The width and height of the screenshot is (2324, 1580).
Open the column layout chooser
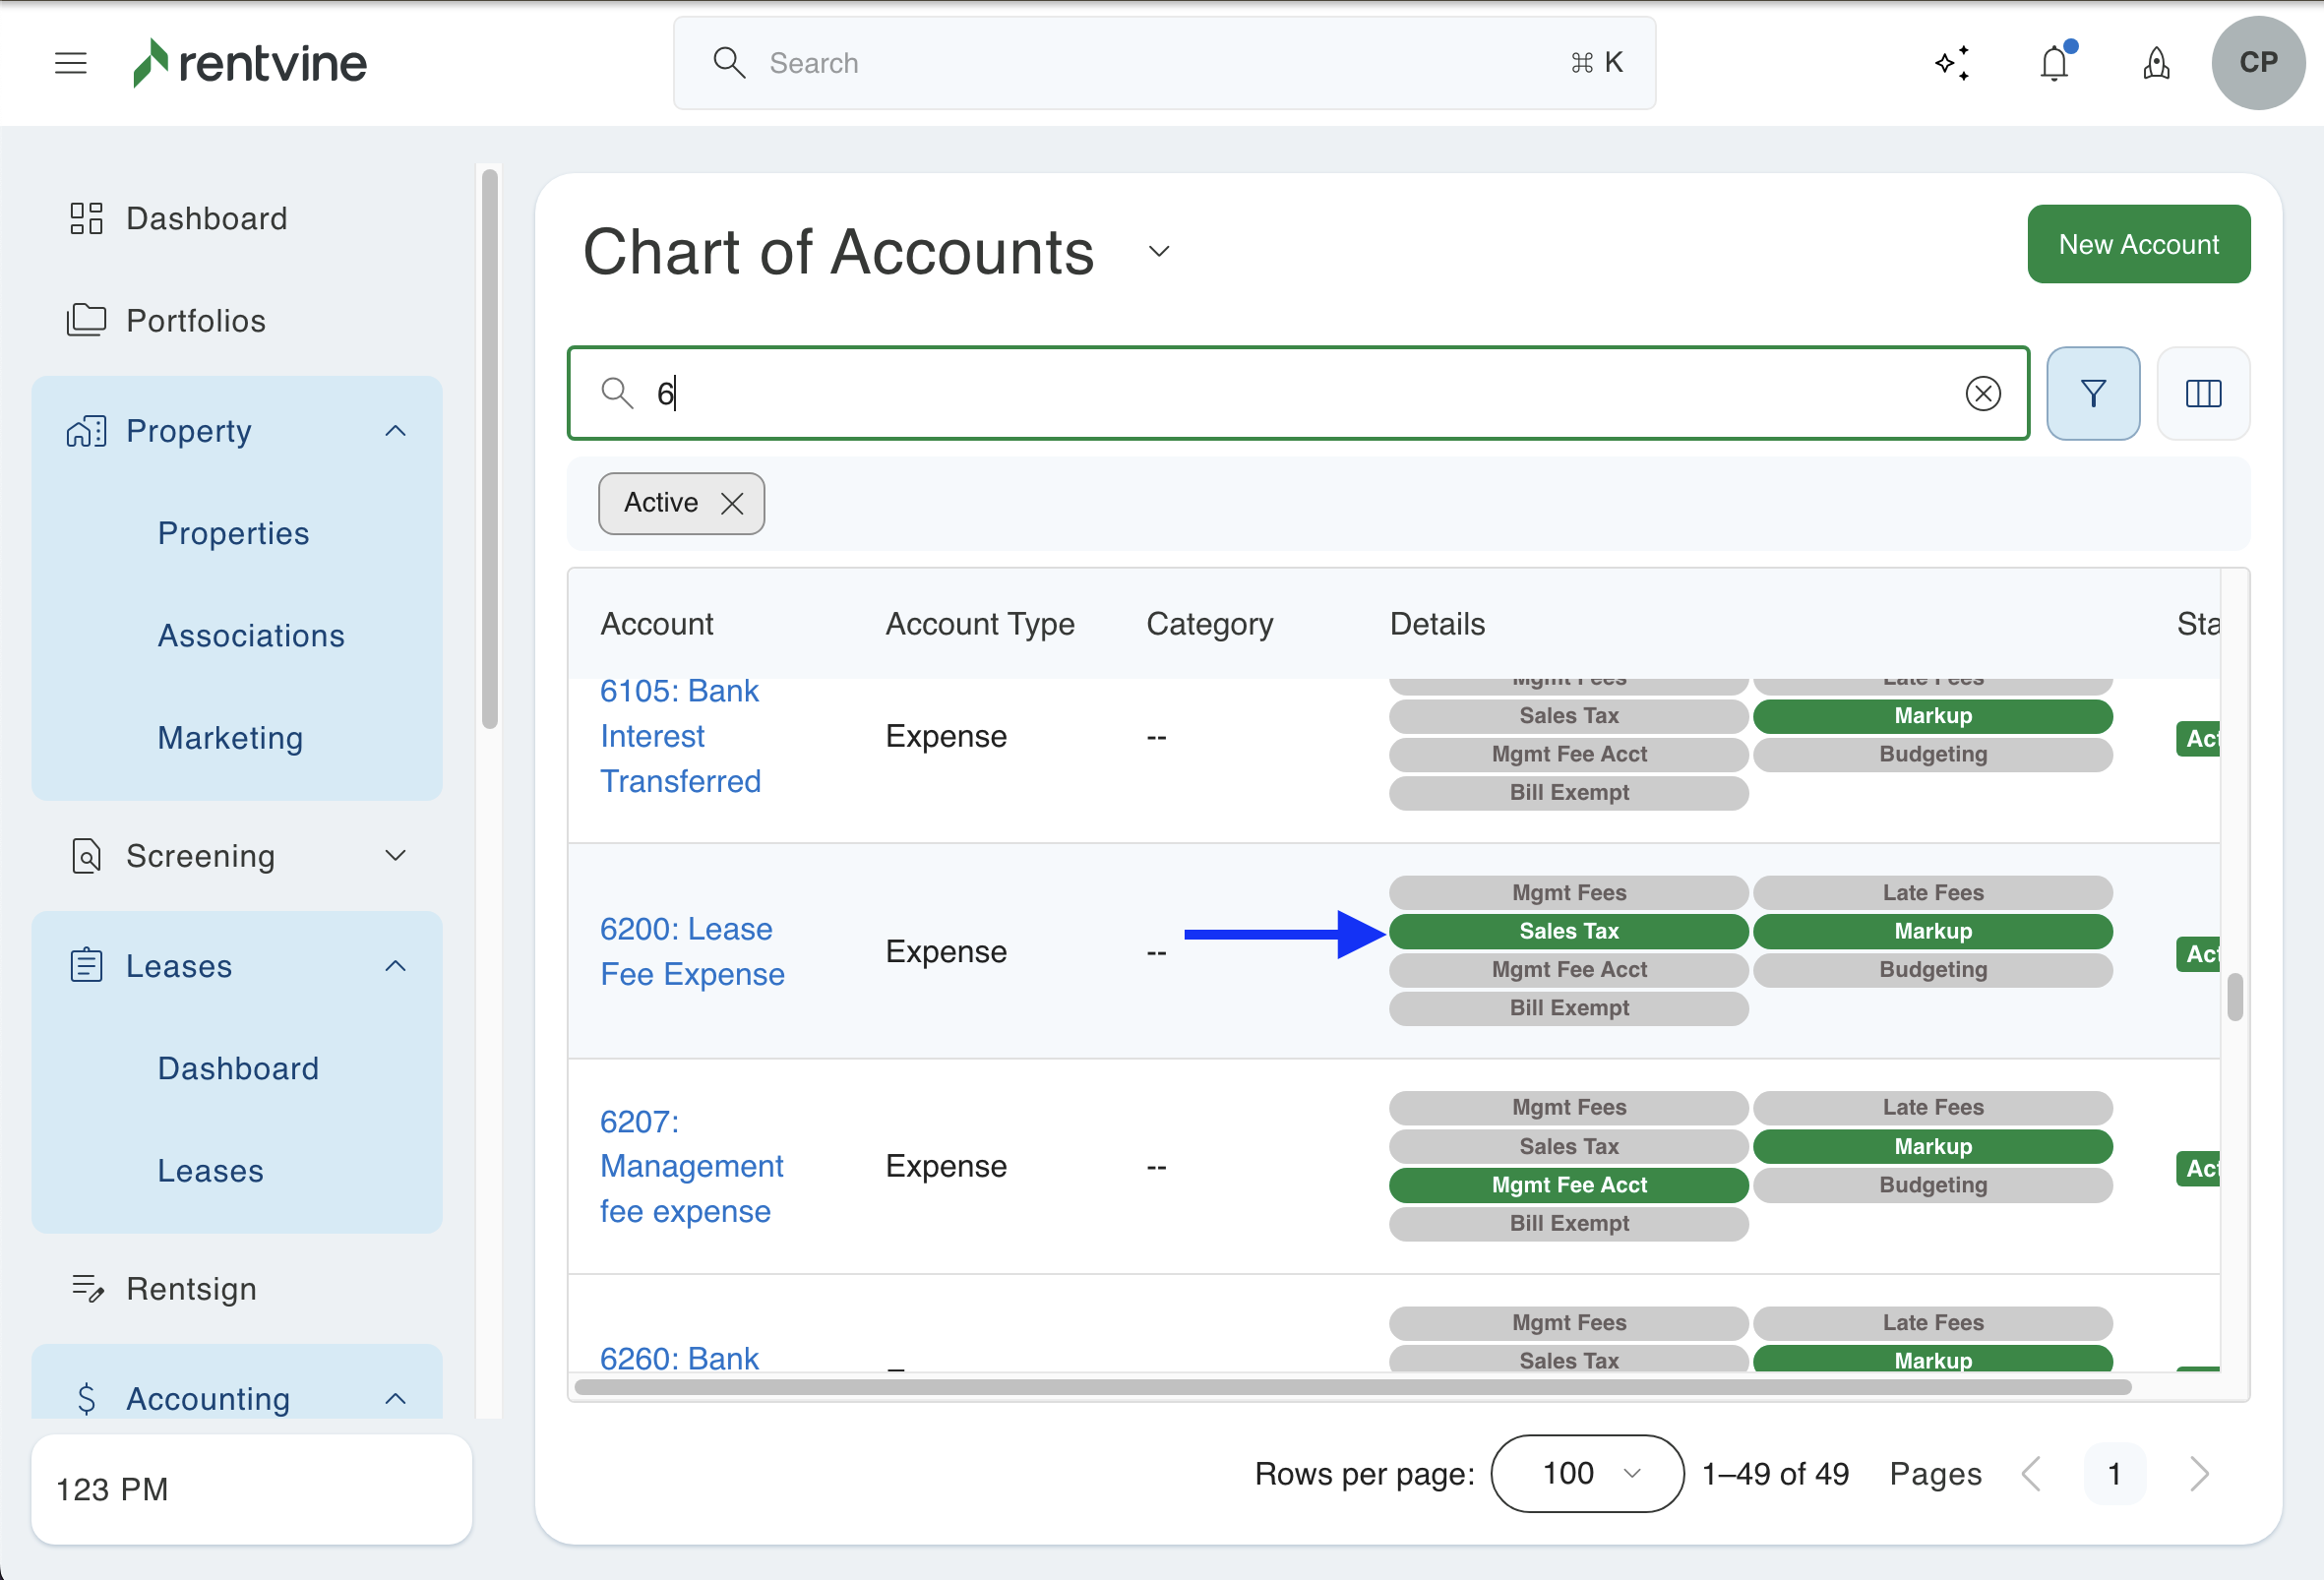coord(2202,393)
